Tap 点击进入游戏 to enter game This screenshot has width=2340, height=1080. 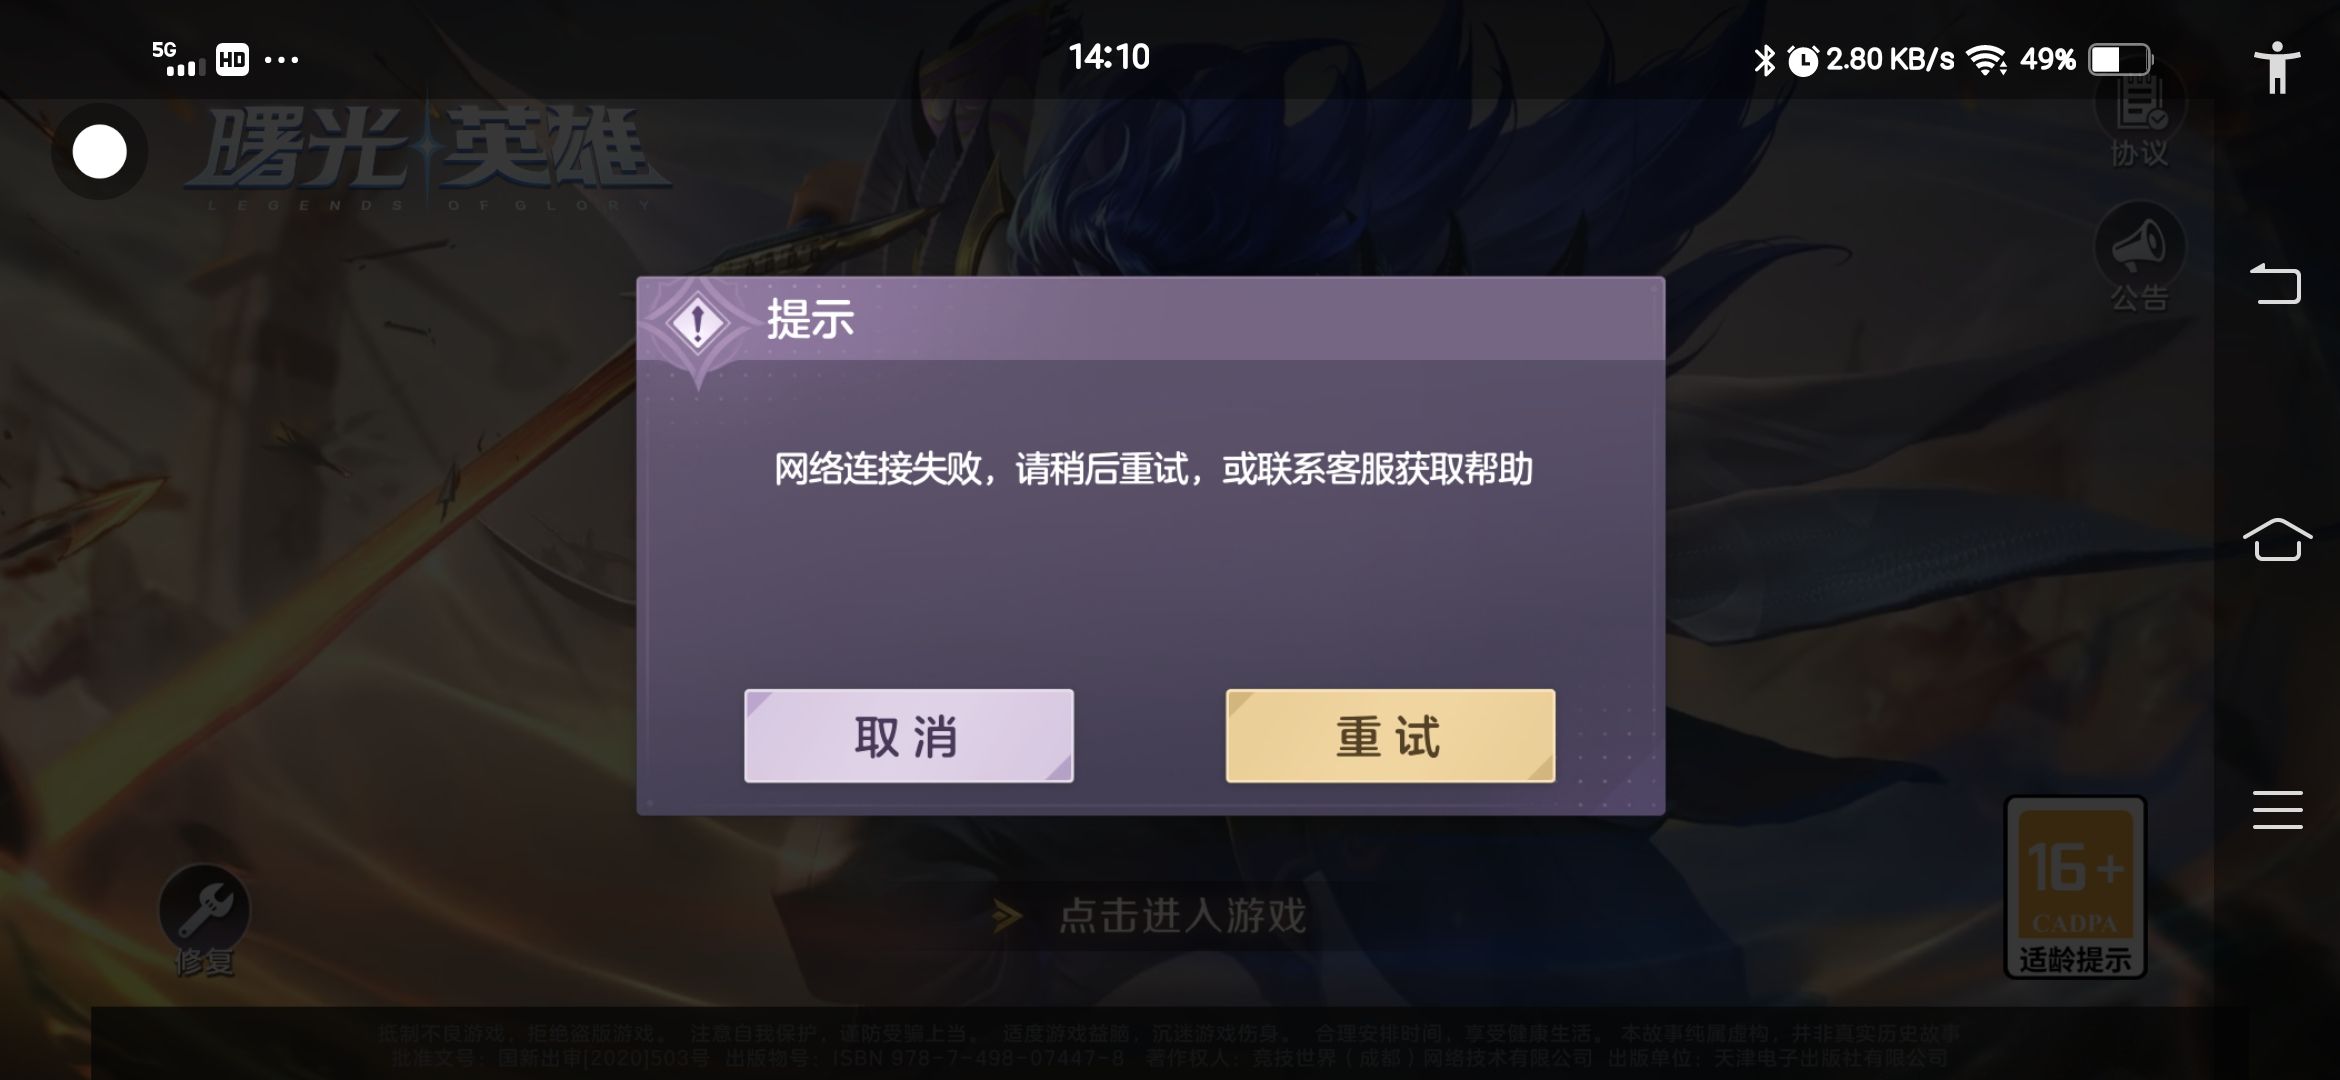pyautogui.click(x=1182, y=916)
